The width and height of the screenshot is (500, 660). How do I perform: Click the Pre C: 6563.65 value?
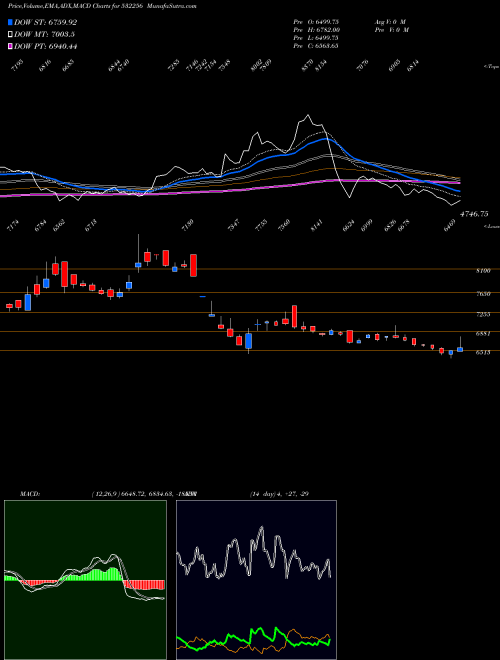coord(316,45)
